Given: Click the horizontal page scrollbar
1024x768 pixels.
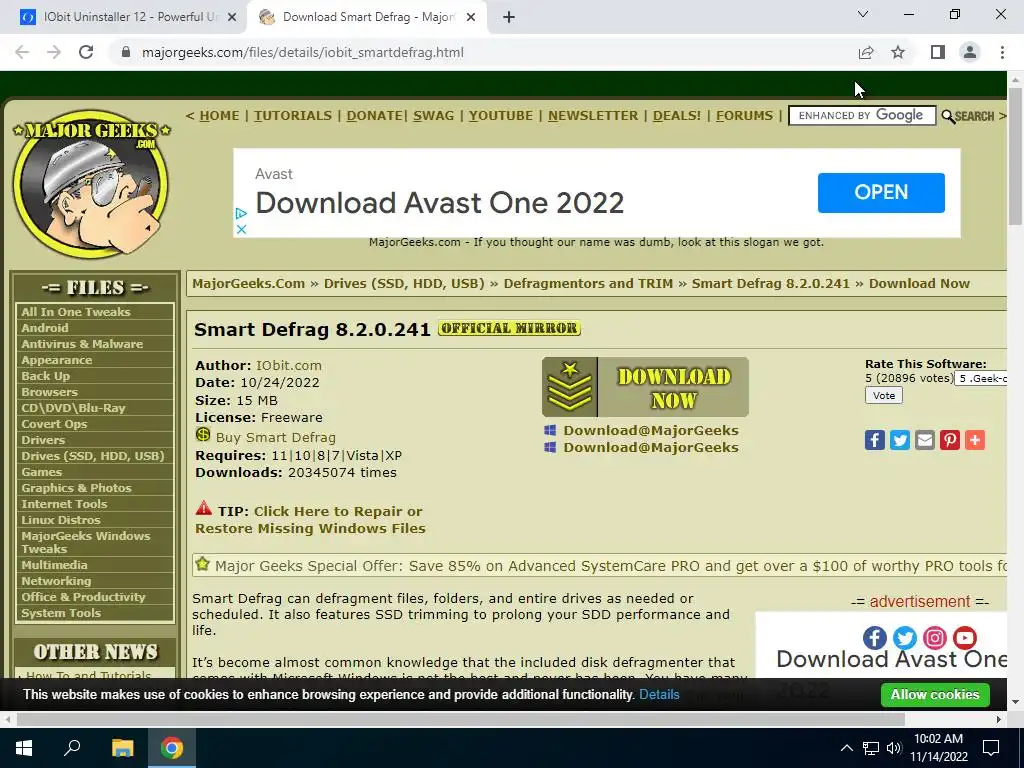Looking at the screenshot, I should click(460, 720).
